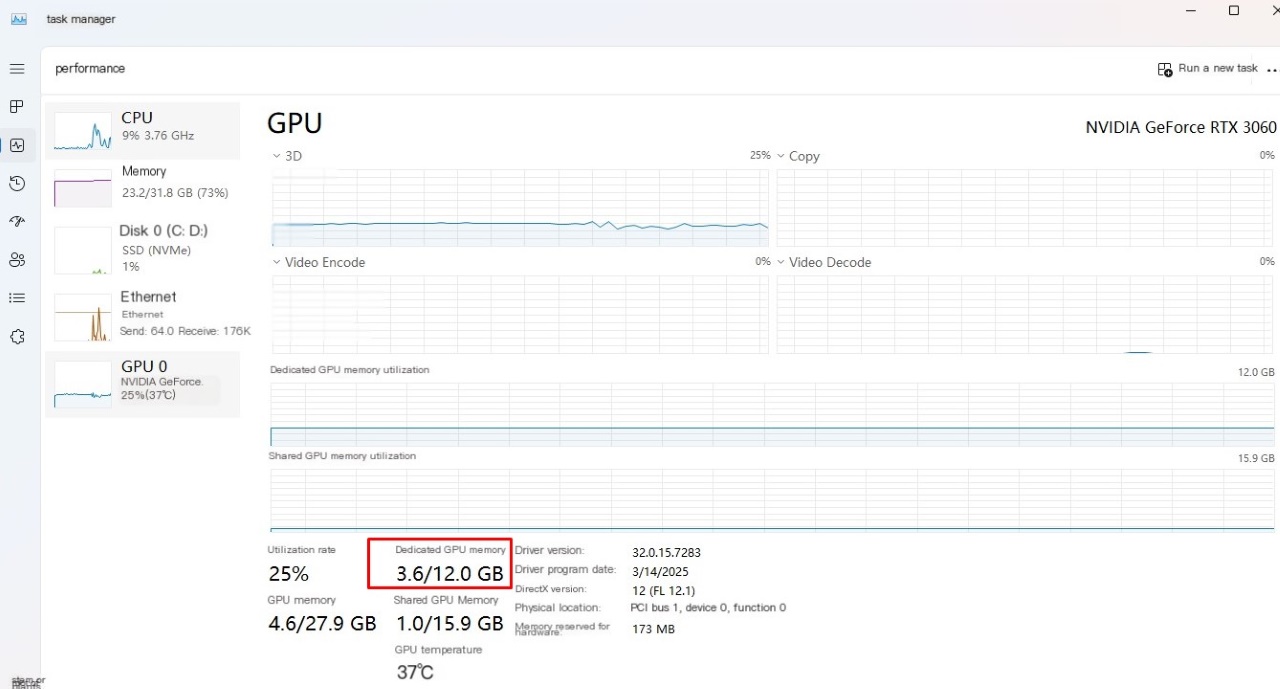Expand the 3D engine graph dropdown
Viewport: 1280px width, 689px height.
coord(278,157)
